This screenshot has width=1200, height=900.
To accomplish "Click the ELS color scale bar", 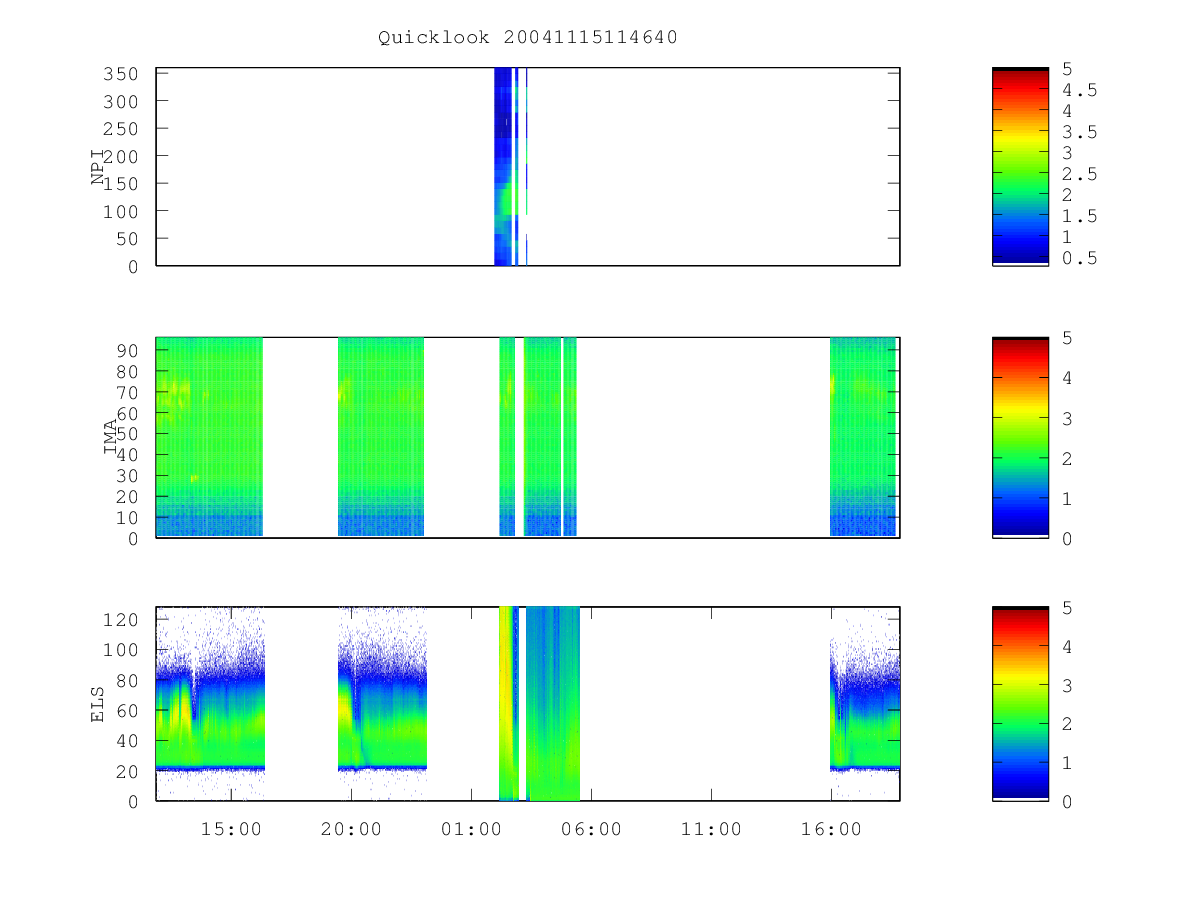I will tap(1020, 704).
